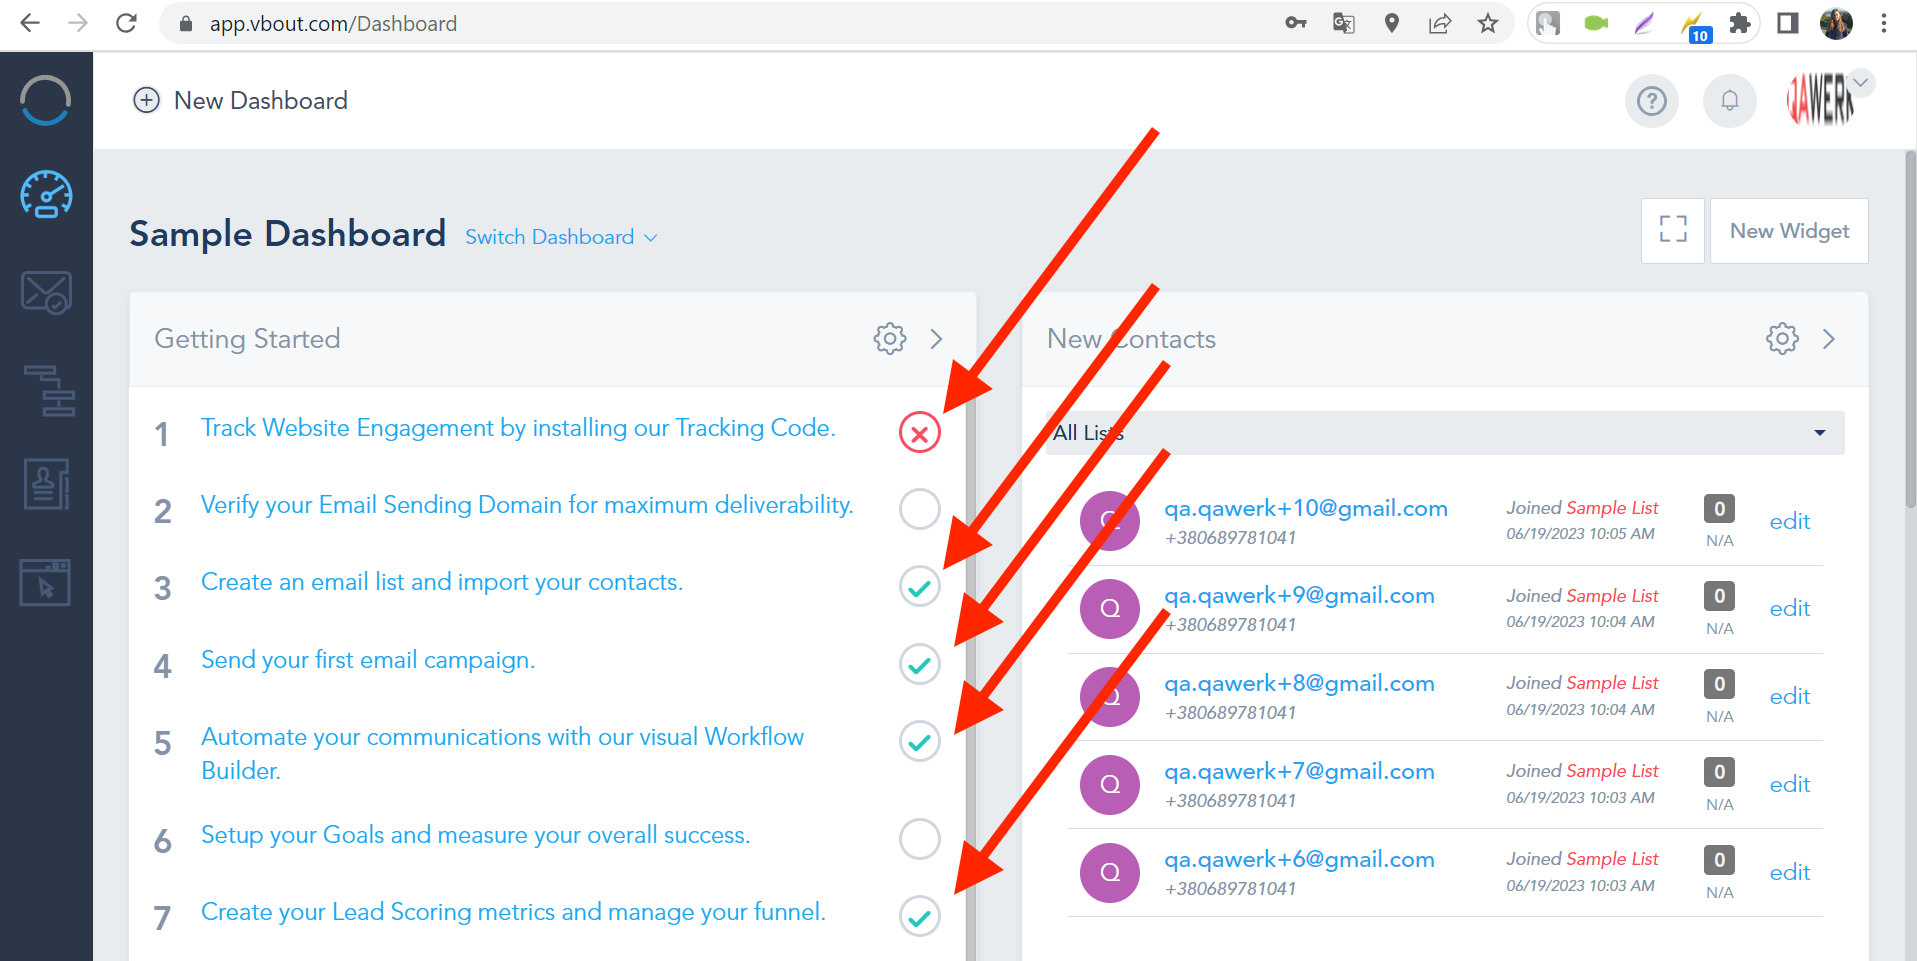
Task: Reload the page in browser
Action: tap(126, 23)
